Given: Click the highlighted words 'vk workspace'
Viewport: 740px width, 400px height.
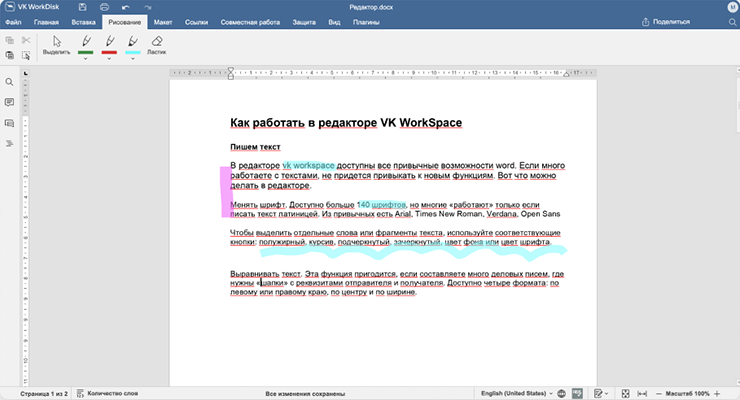Looking at the screenshot, I should (309, 166).
